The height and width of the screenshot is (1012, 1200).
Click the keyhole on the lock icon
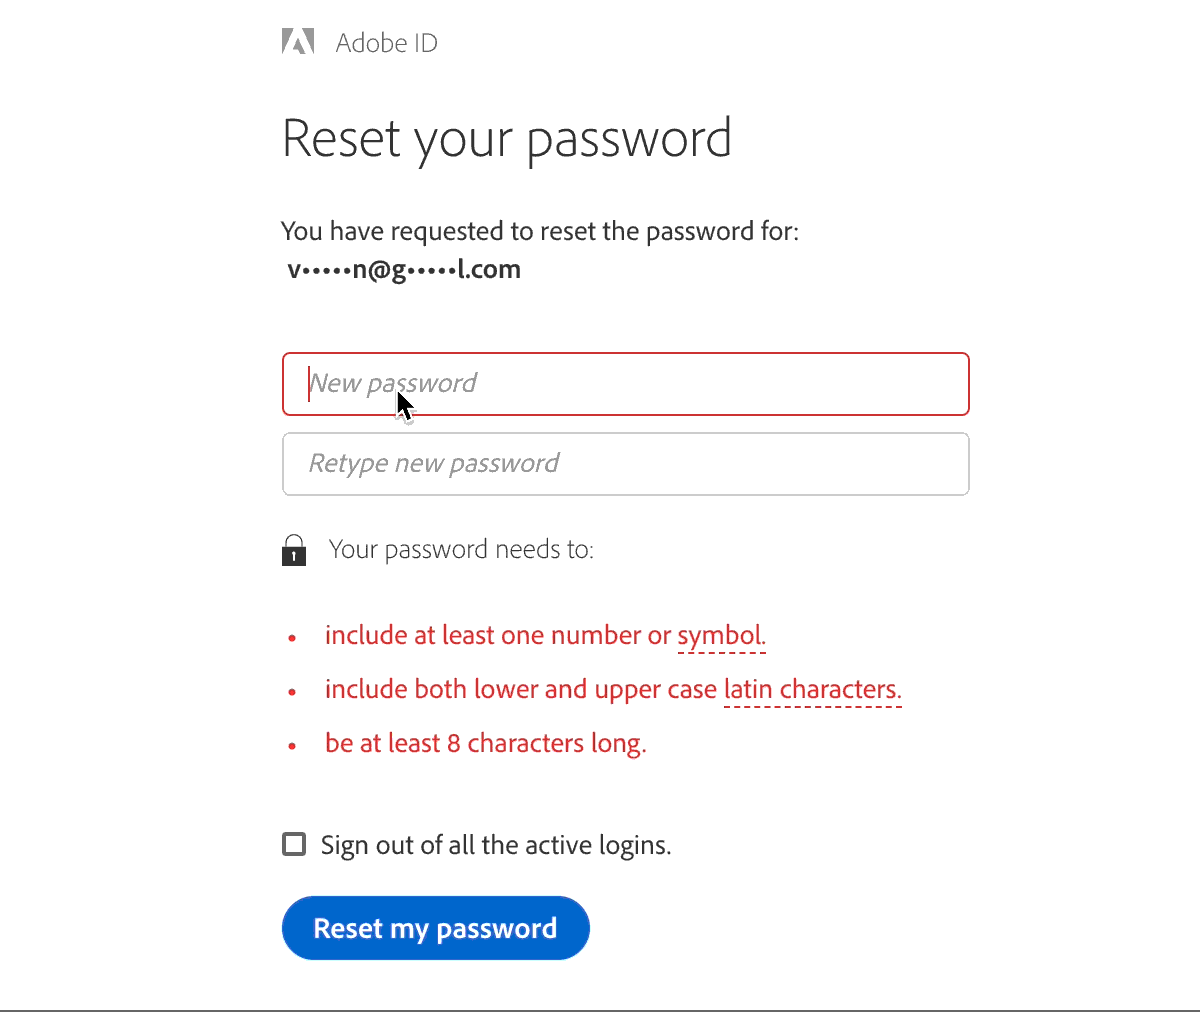(x=293, y=554)
